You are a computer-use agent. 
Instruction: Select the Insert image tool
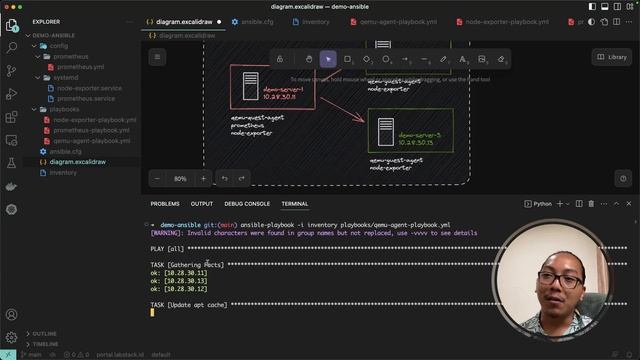[x=482, y=59]
